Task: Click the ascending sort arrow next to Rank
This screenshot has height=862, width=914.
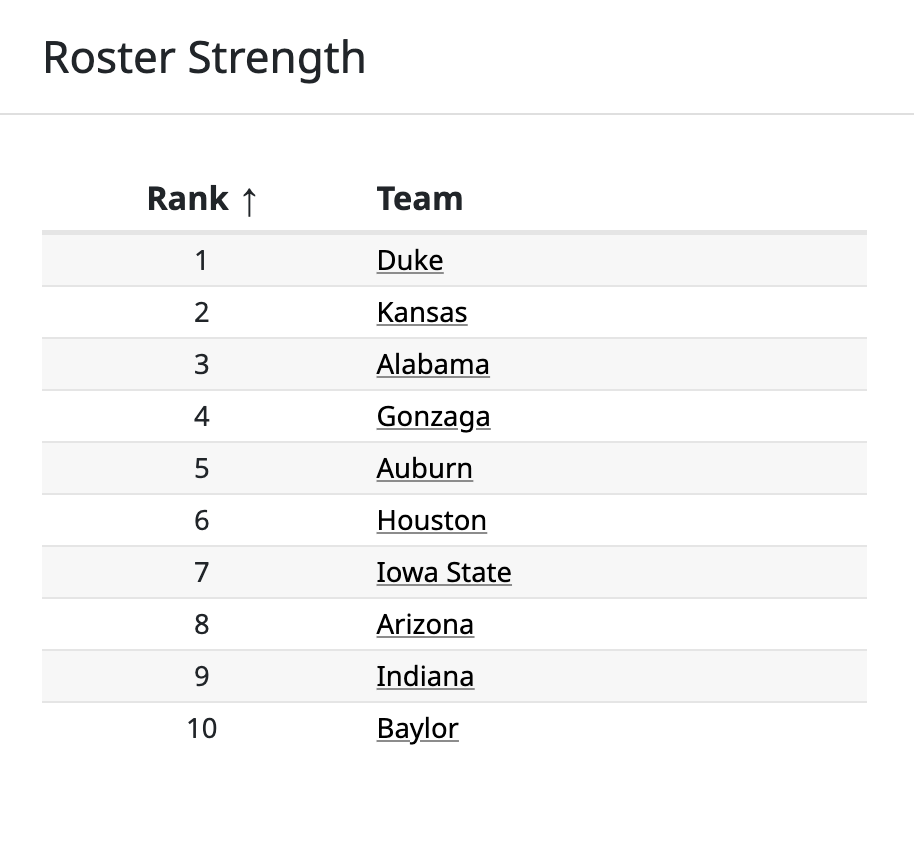Action: coord(248,199)
